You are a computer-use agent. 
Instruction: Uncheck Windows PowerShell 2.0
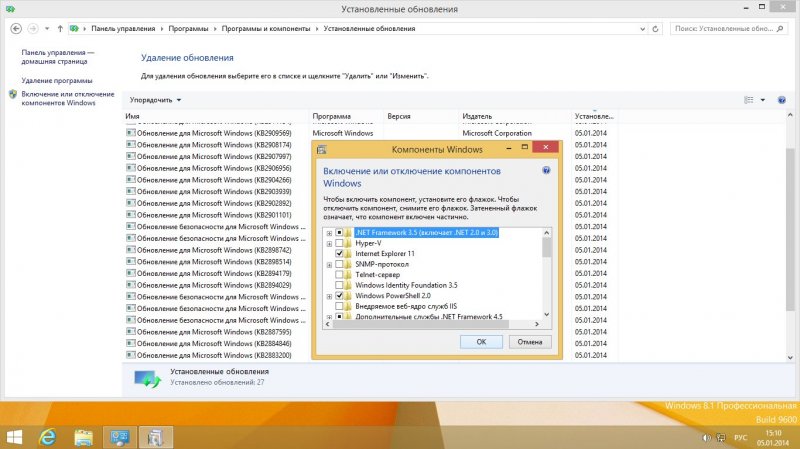(339, 296)
